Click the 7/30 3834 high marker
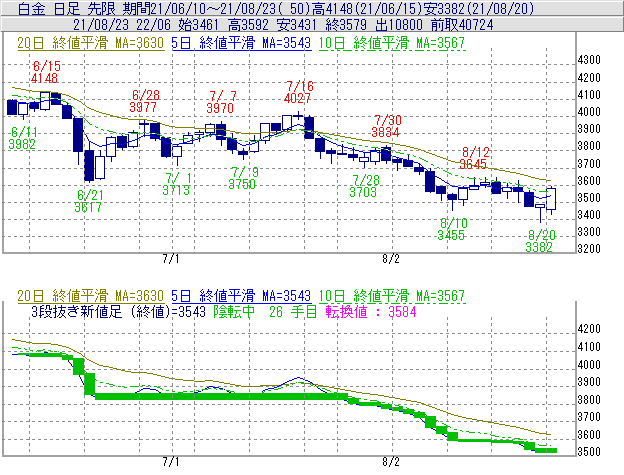This screenshot has width=624, height=475. pyautogui.click(x=387, y=126)
